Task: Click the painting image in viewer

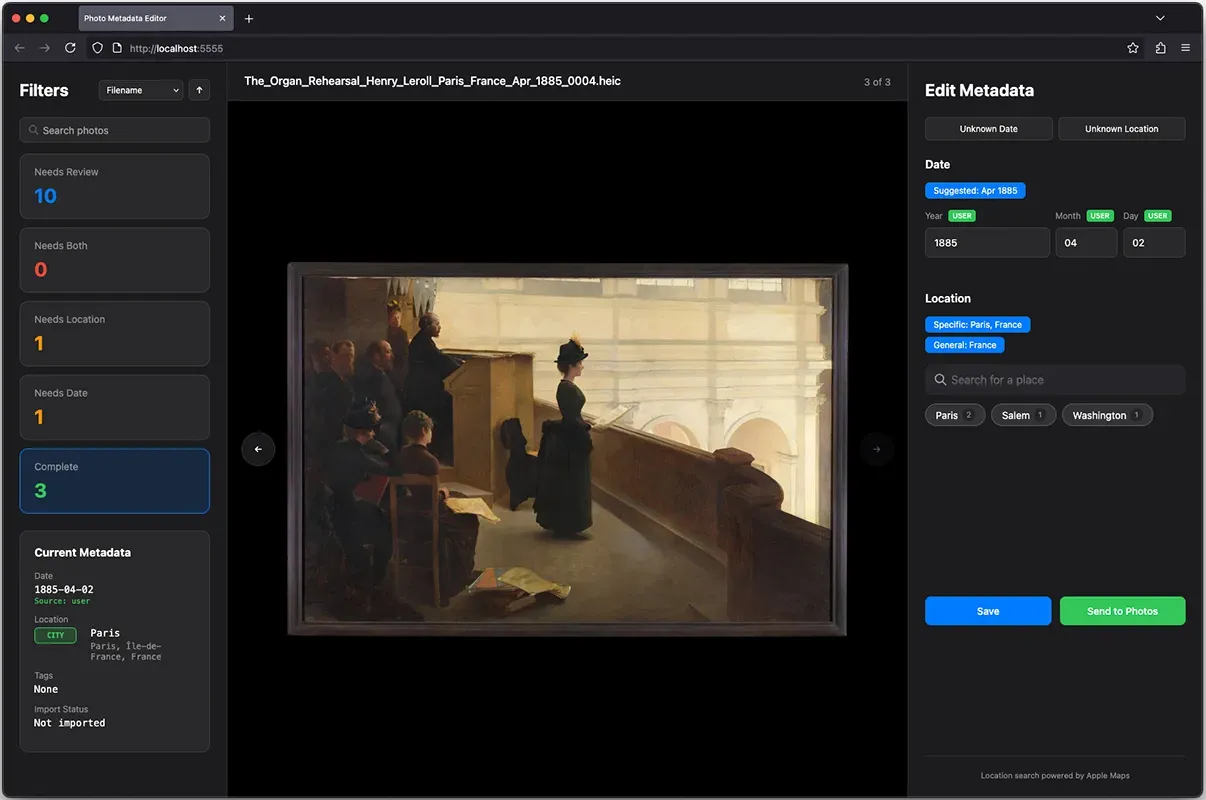Action: 568,449
